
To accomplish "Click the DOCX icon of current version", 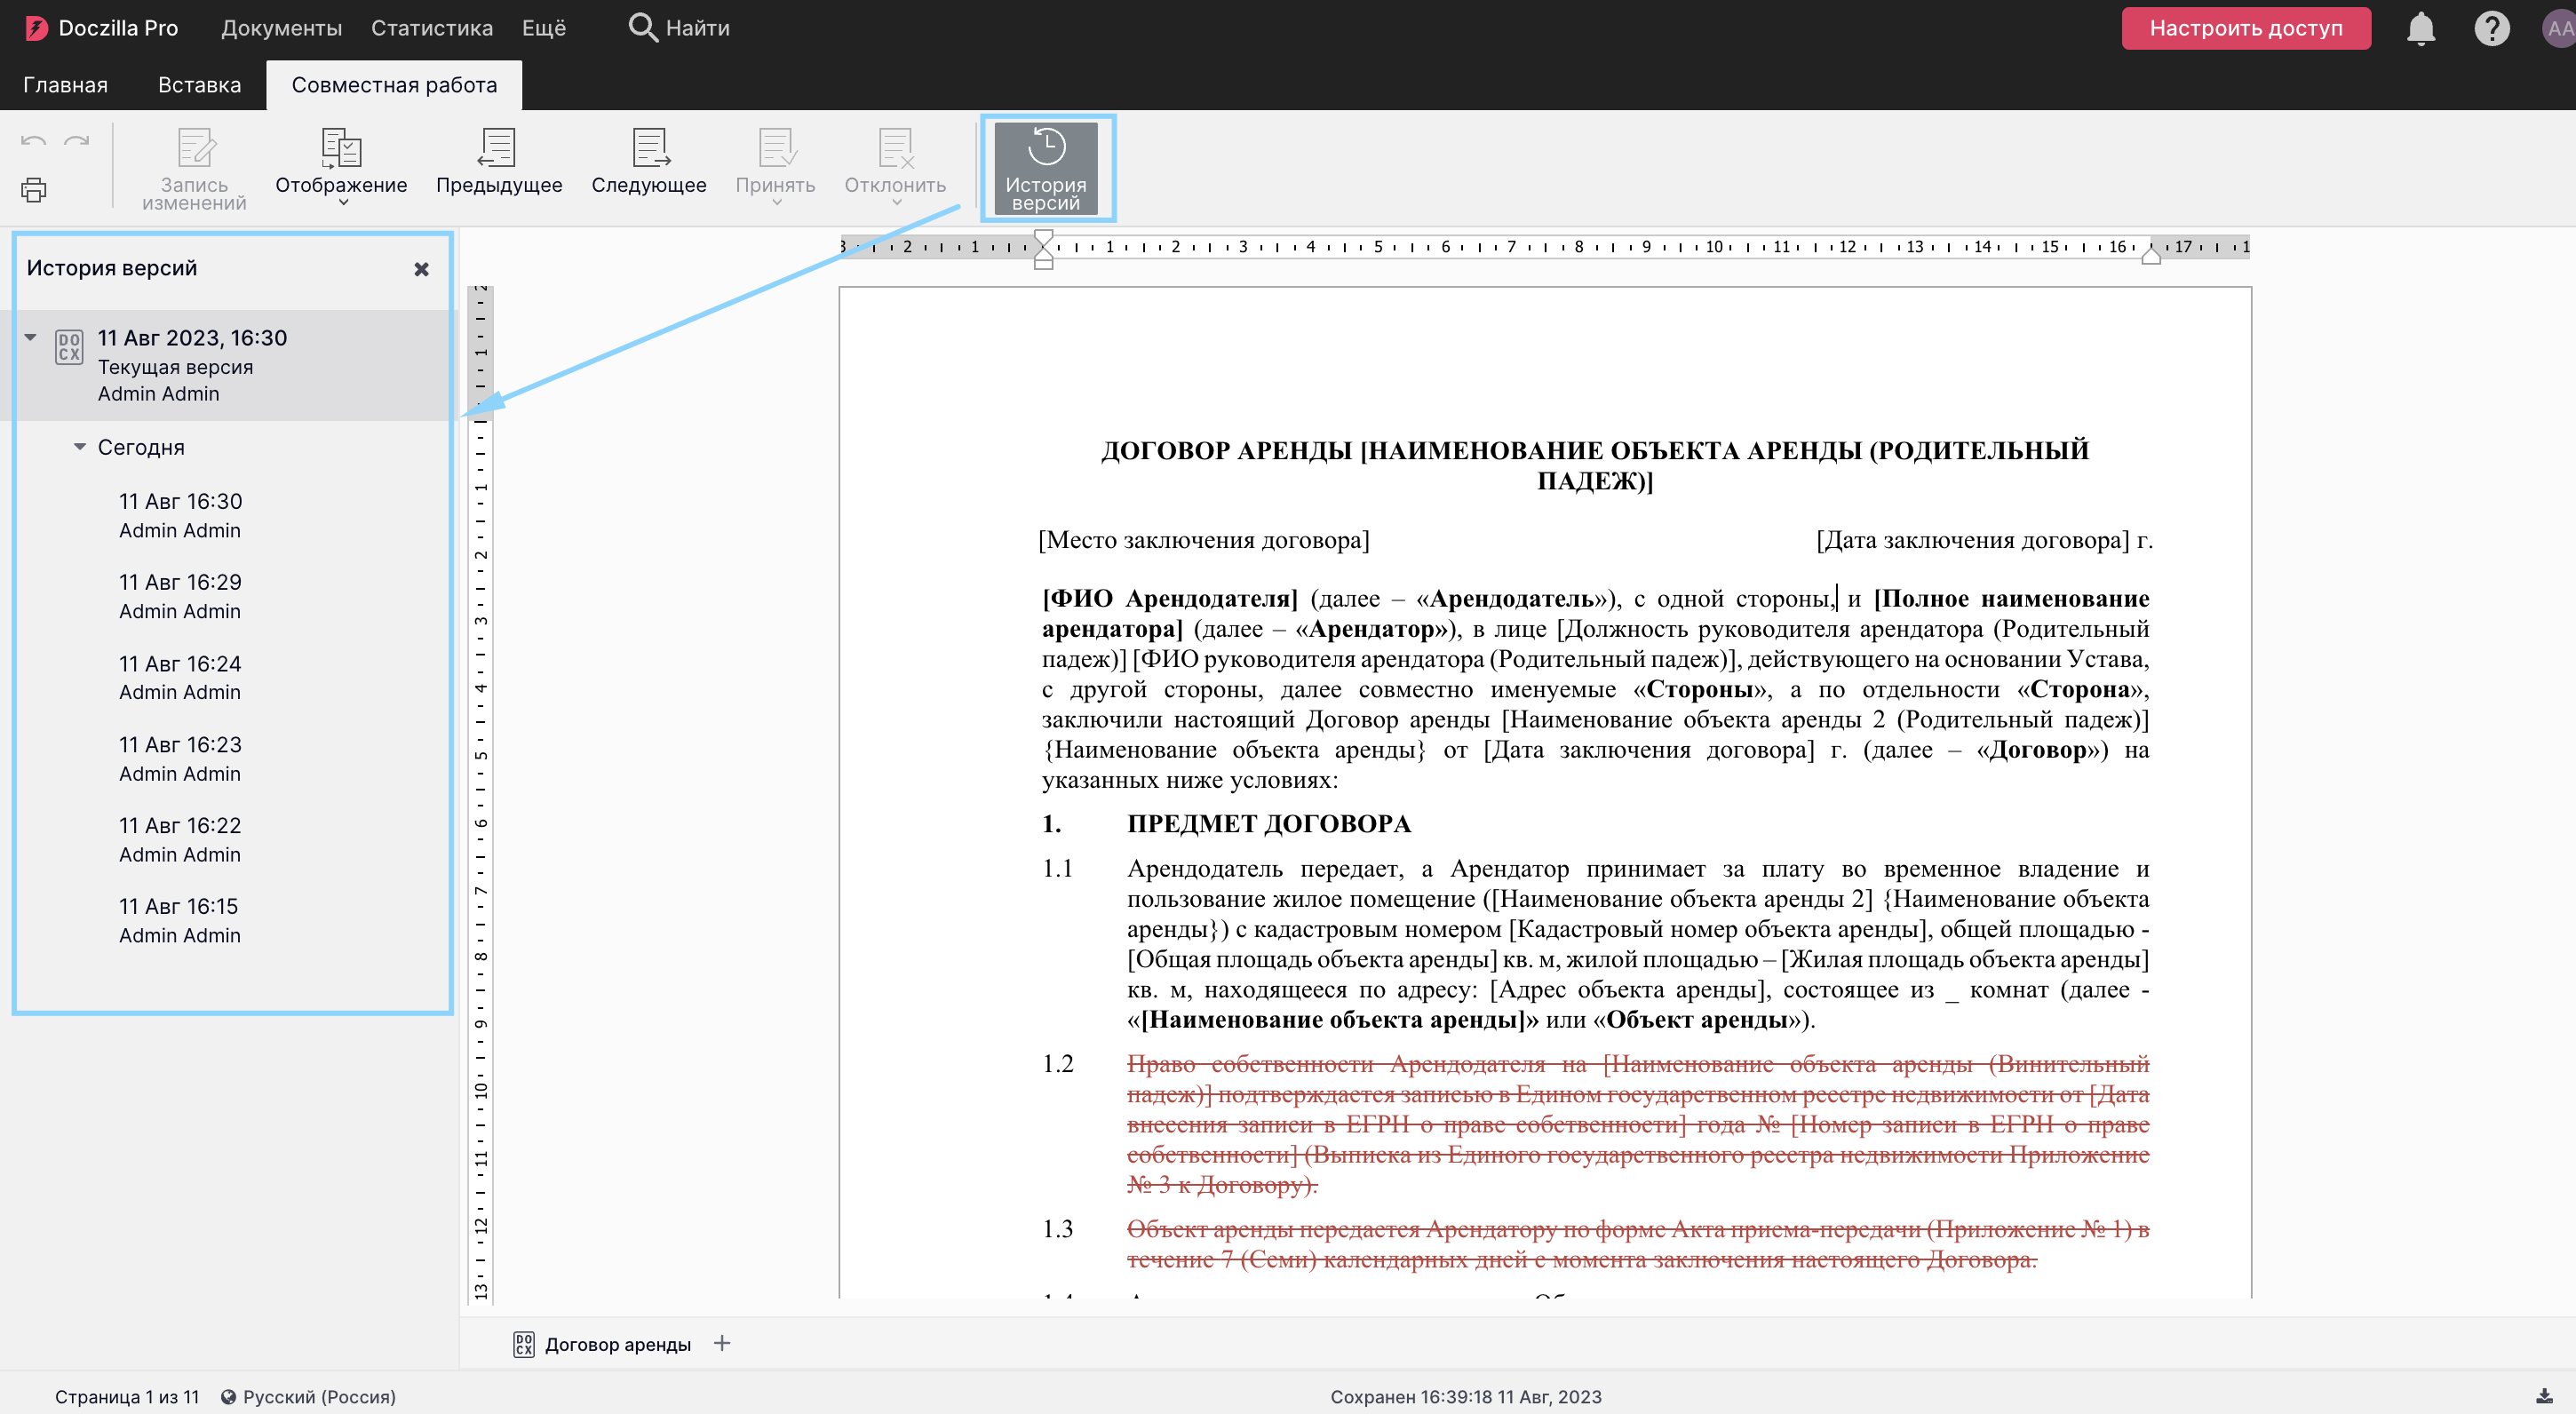I will pos(69,347).
